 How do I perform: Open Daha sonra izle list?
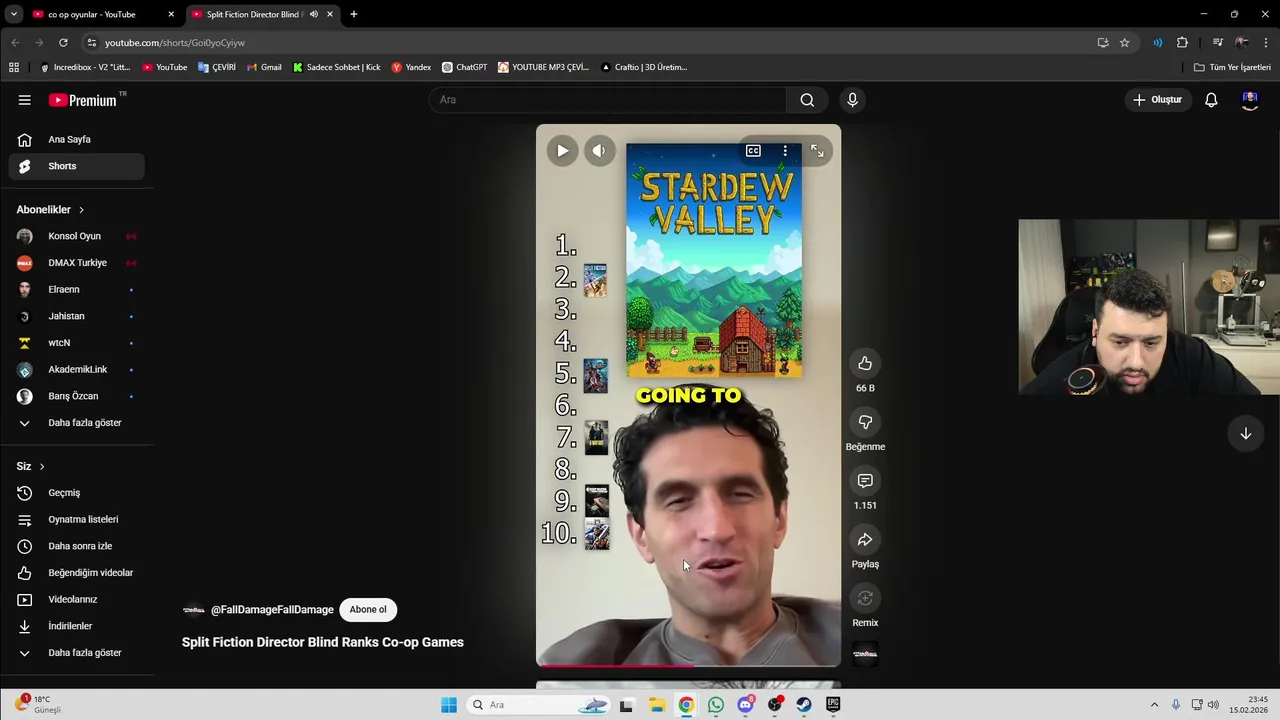(x=76, y=546)
